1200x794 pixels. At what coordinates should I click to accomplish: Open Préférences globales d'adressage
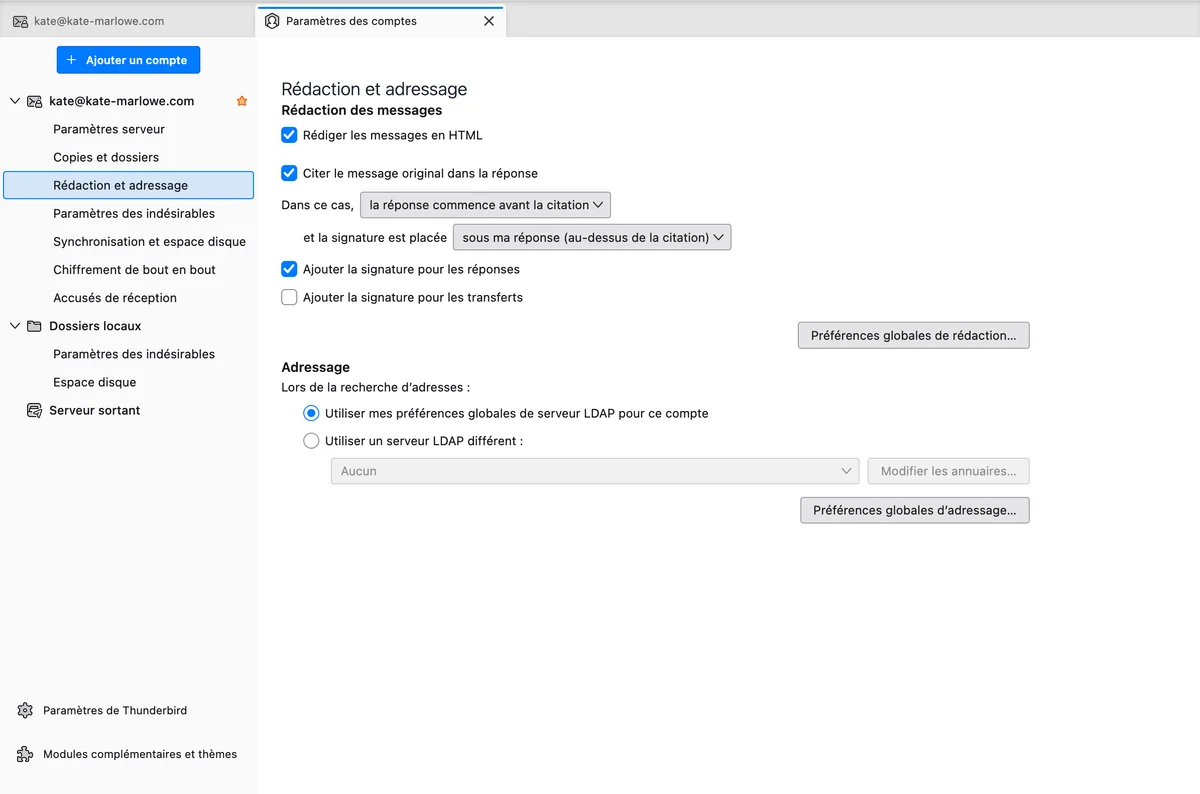(914, 510)
